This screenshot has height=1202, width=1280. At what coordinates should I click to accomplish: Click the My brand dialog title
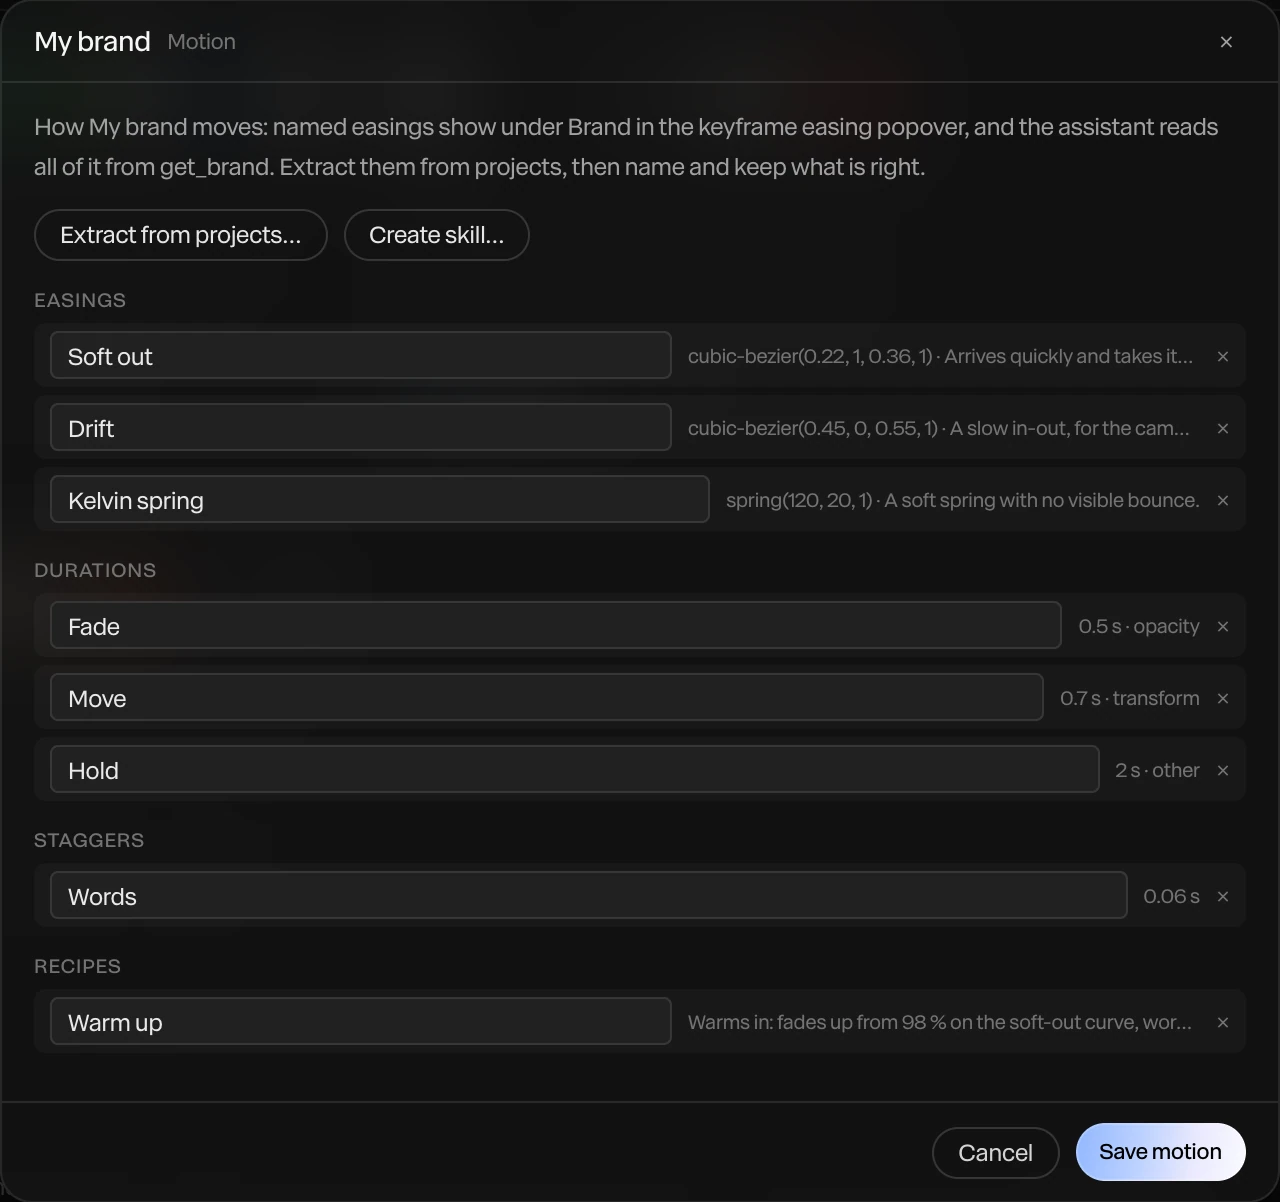tap(92, 41)
